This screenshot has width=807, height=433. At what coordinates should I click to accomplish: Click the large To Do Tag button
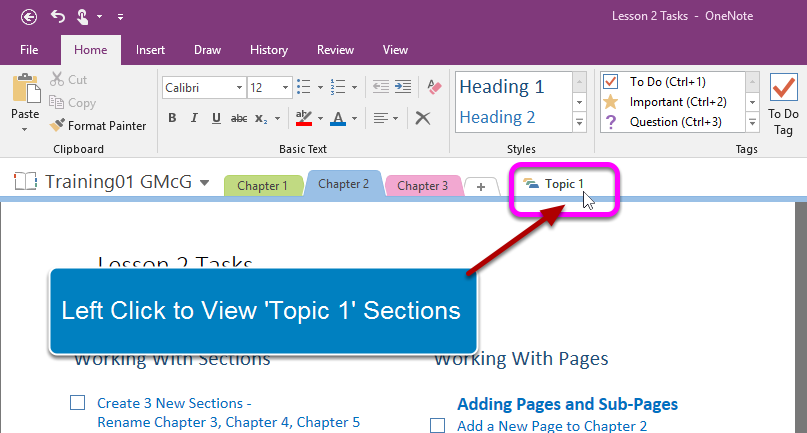click(783, 105)
